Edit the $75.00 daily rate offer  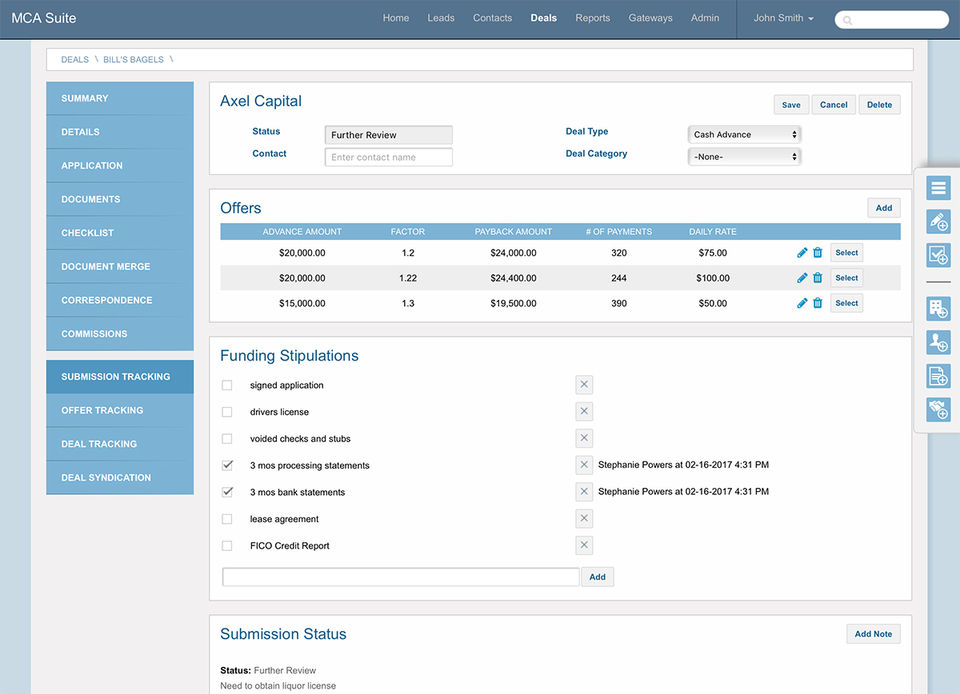point(802,253)
